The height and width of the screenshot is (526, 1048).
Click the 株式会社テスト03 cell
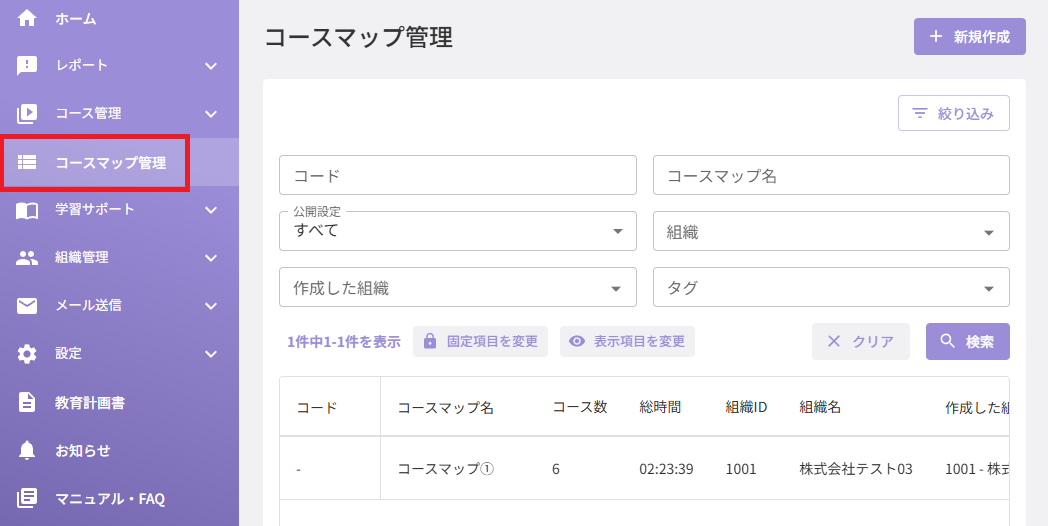tap(856, 469)
